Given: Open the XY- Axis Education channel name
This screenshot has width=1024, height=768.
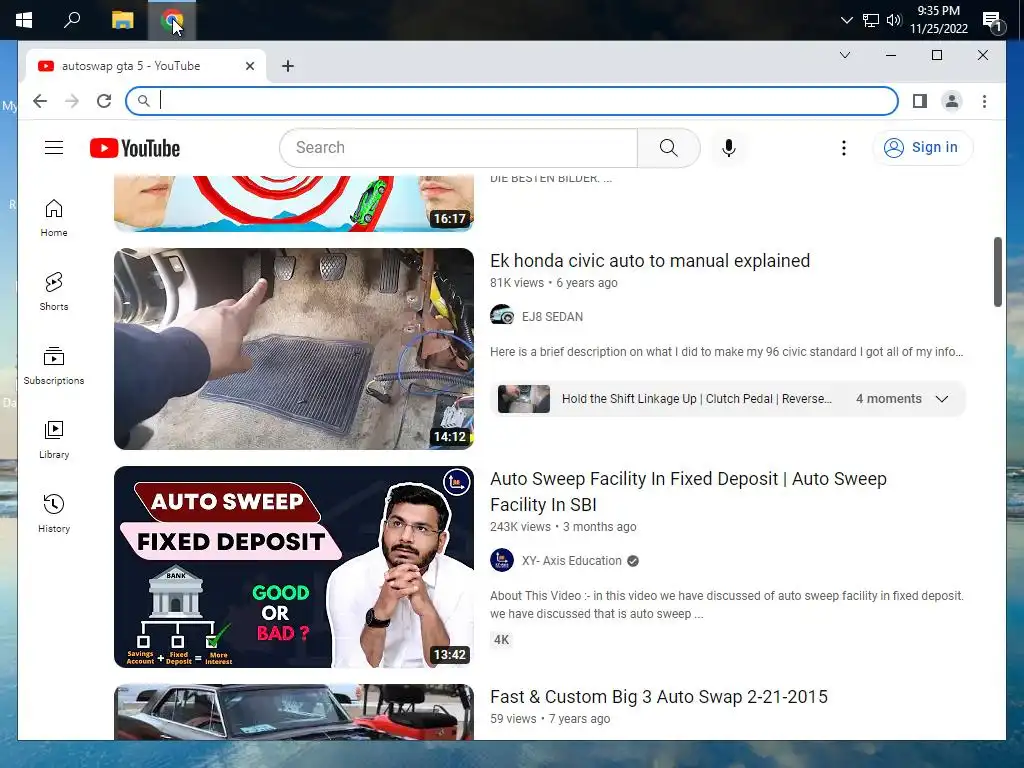Looking at the screenshot, I should (571, 561).
